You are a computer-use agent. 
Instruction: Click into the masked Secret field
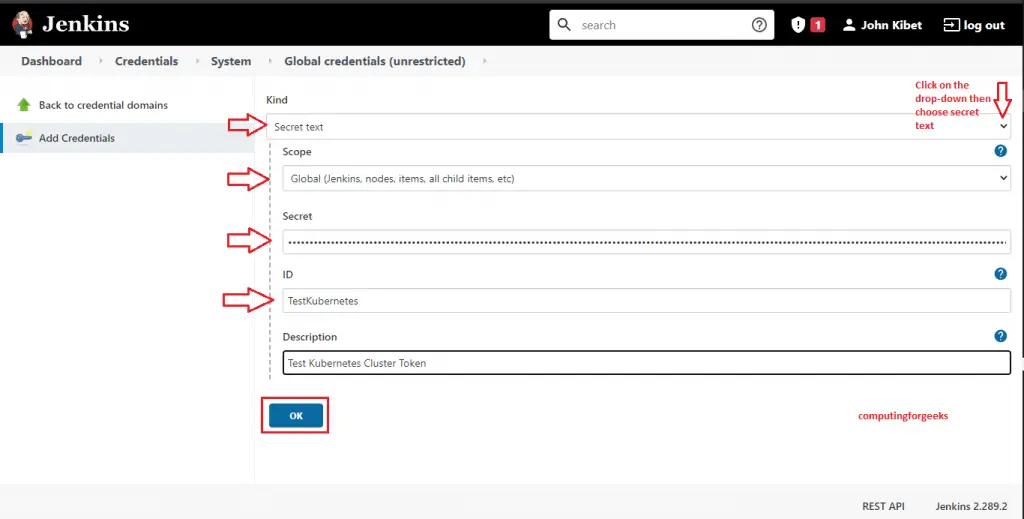(x=647, y=242)
